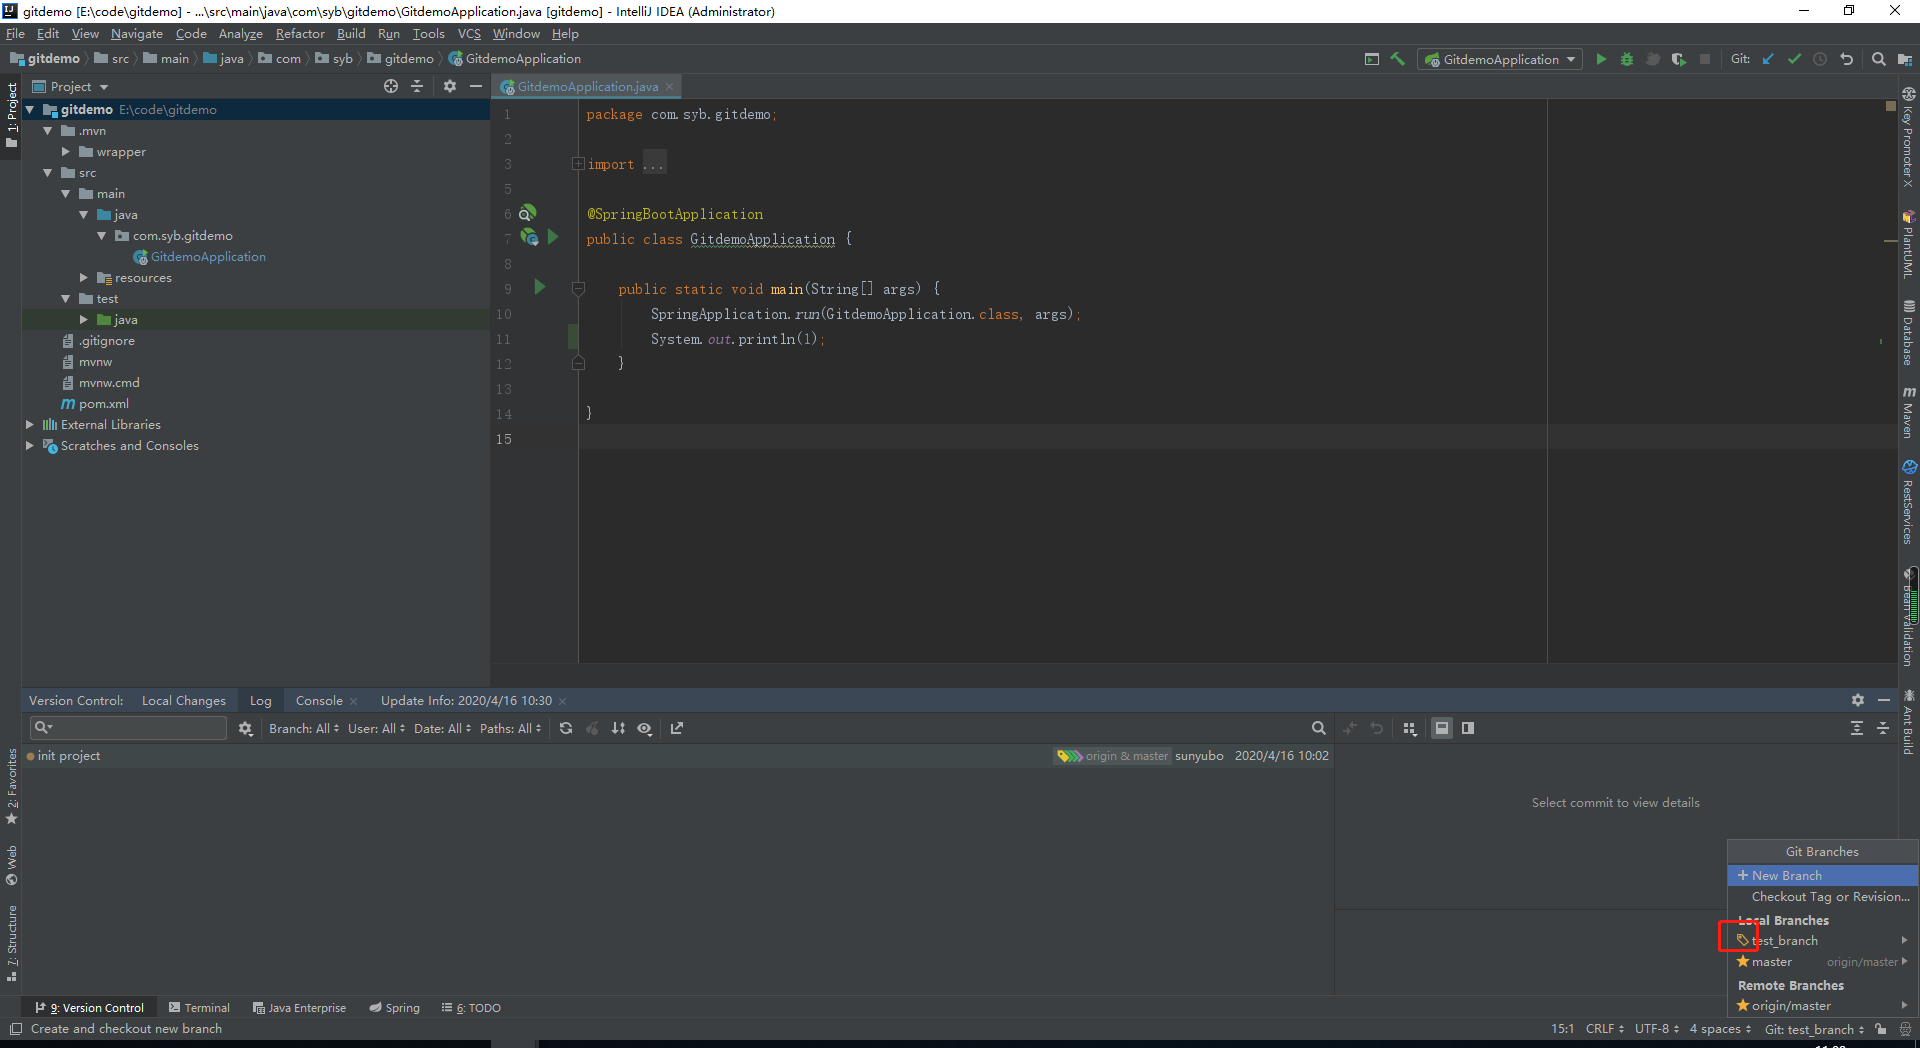Toggle Structure tool window on left strip
This screenshot has width=1920, height=1048.
click(x=11, y=942)
